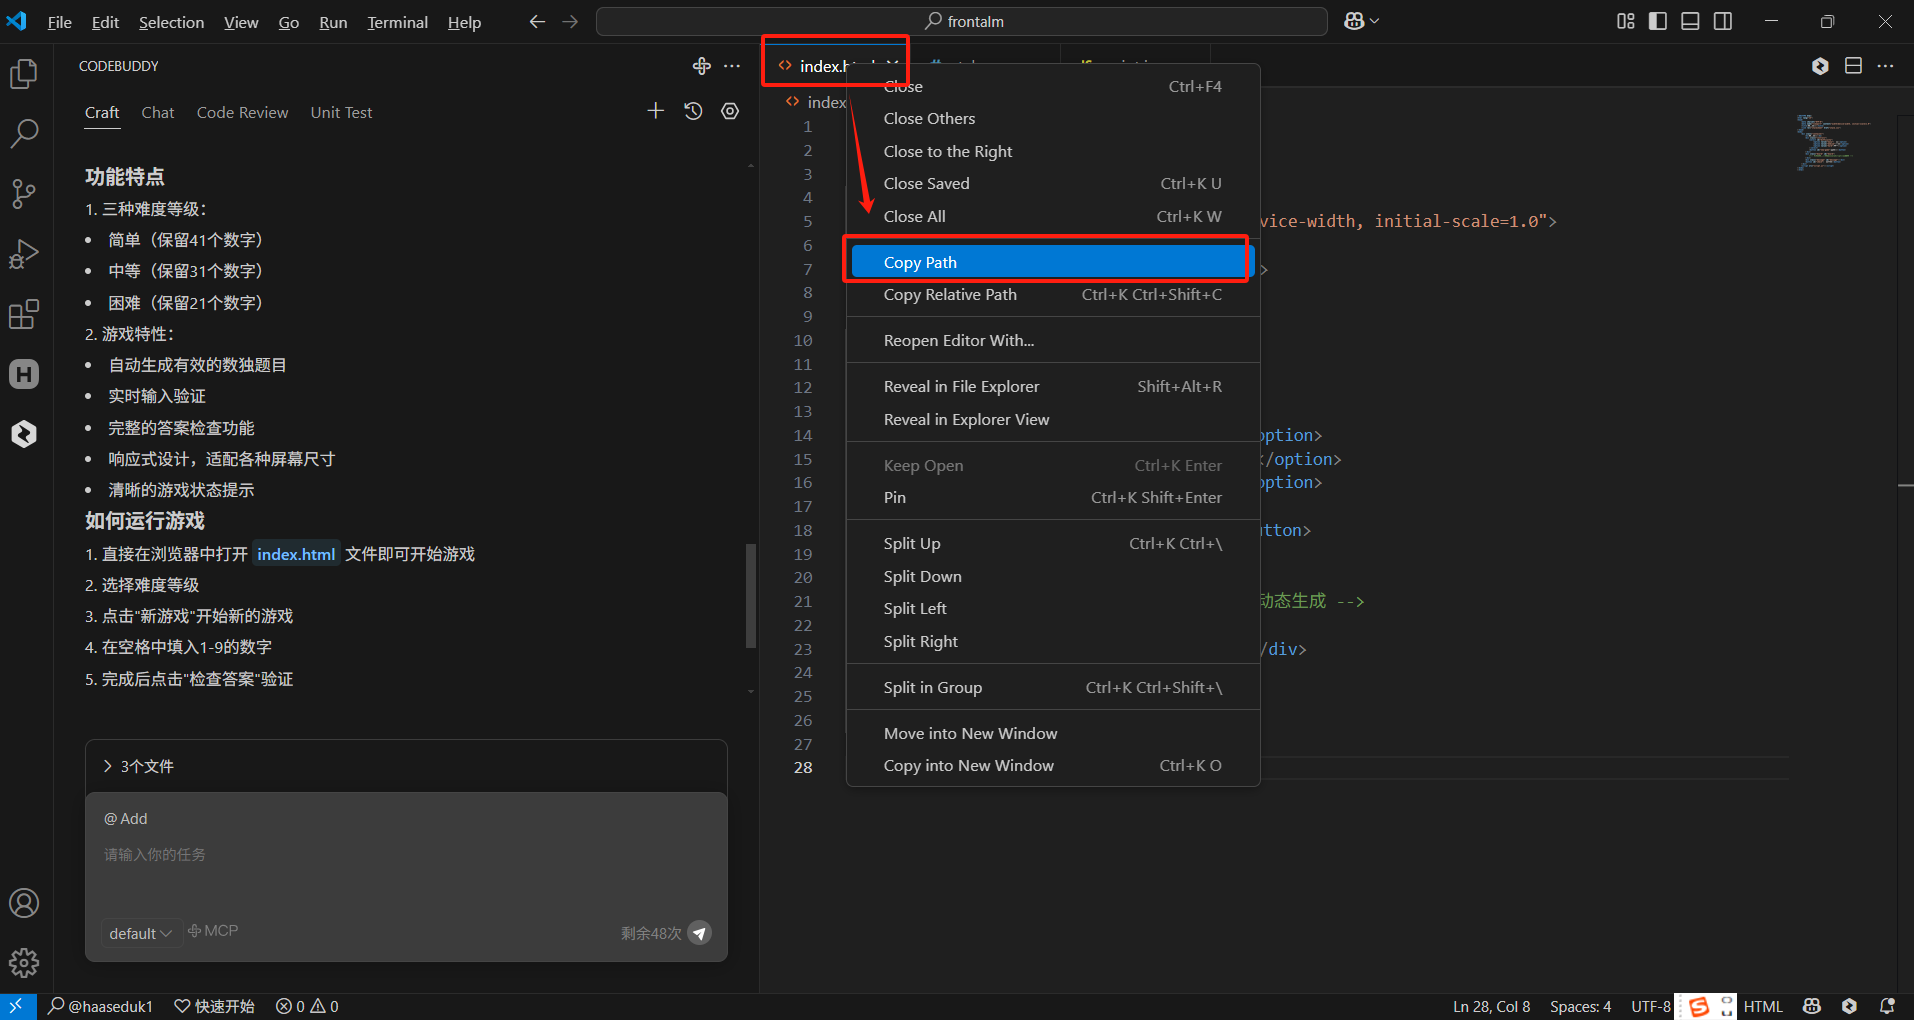Open the index.html link in chat
The width and height of the screenshot is (1914, 1020).
296,554
